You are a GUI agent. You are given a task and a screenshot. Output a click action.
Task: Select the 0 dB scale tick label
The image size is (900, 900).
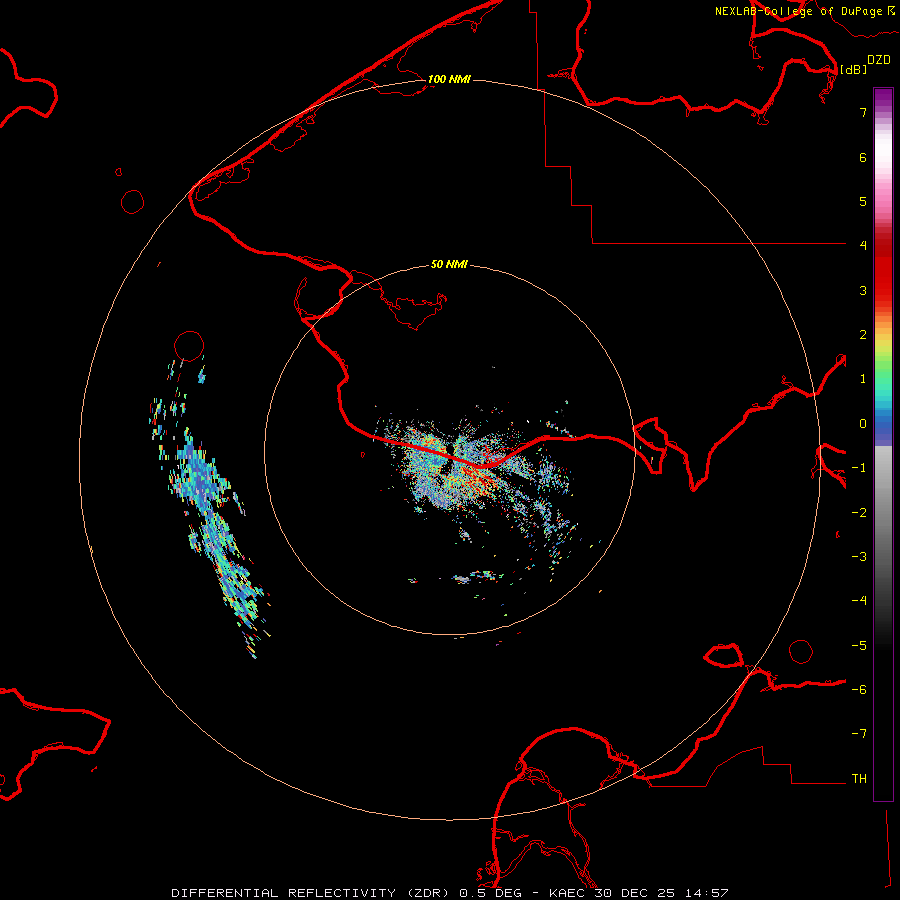tap(863, 424)
